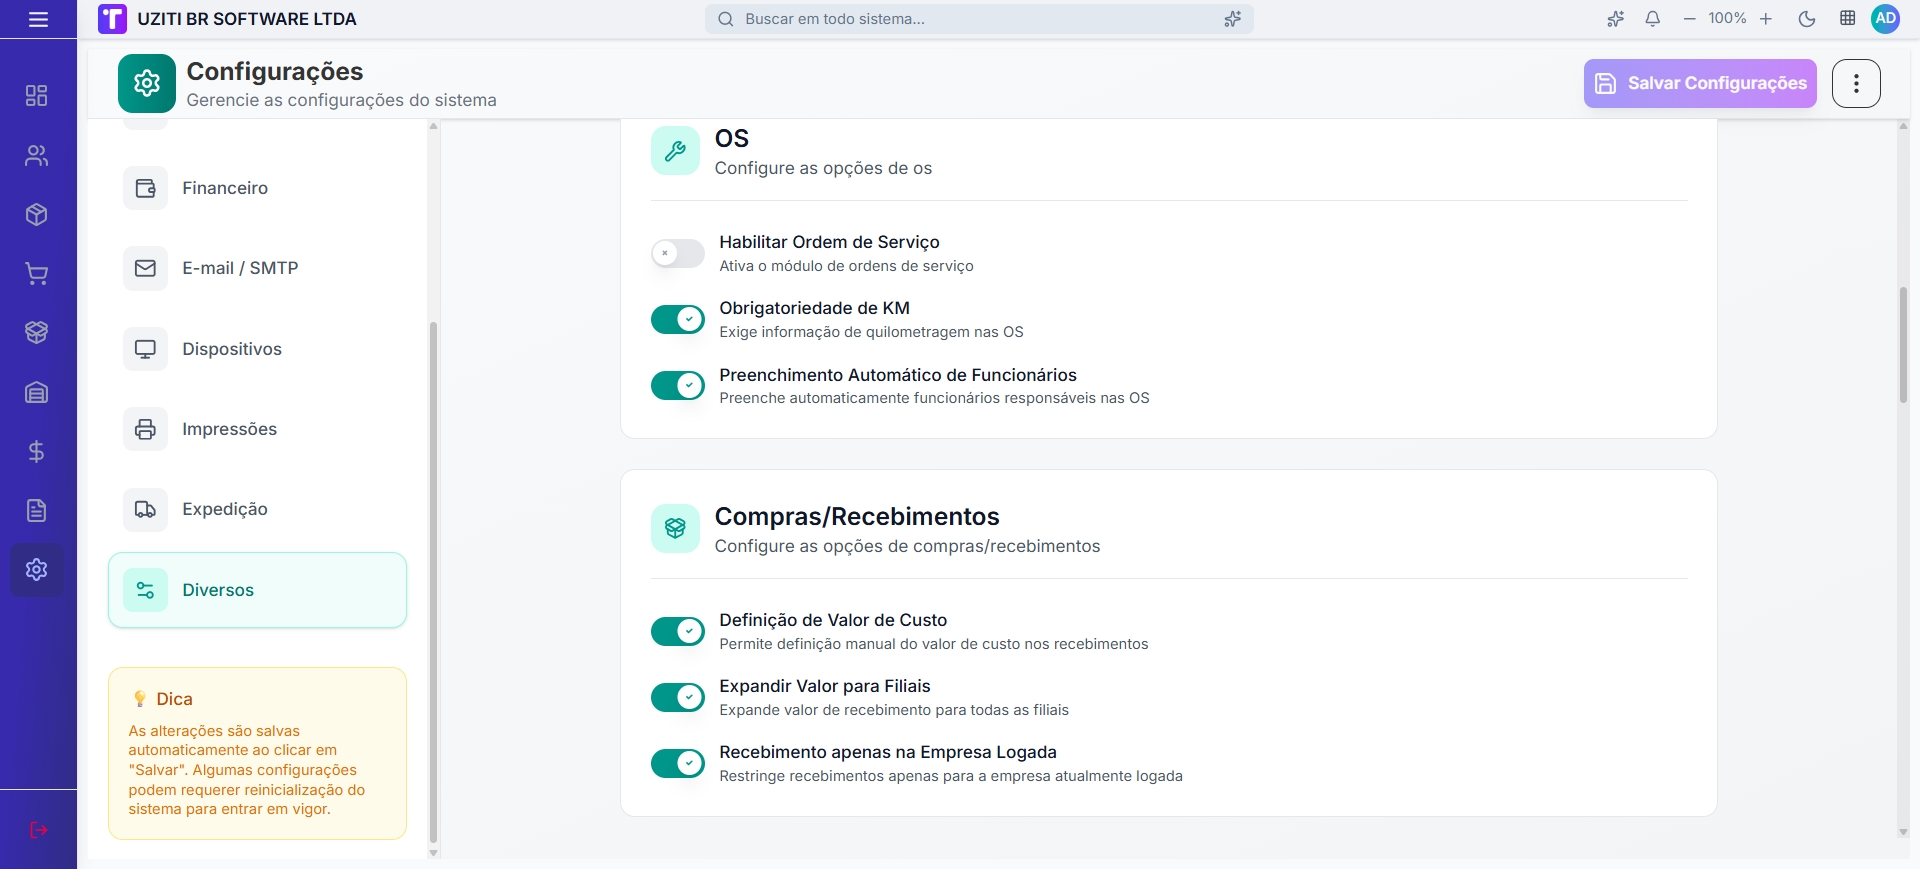Viewport: 1920px width, 869px height.
Task: Click Salvar Configurações button
Action: pyautogui.click(x=1700, y=83)
